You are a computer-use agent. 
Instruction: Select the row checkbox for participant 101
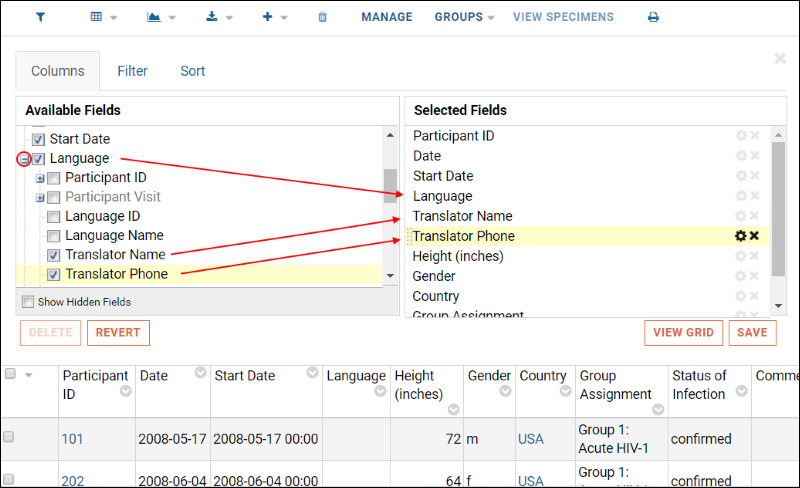pos(9,437)
